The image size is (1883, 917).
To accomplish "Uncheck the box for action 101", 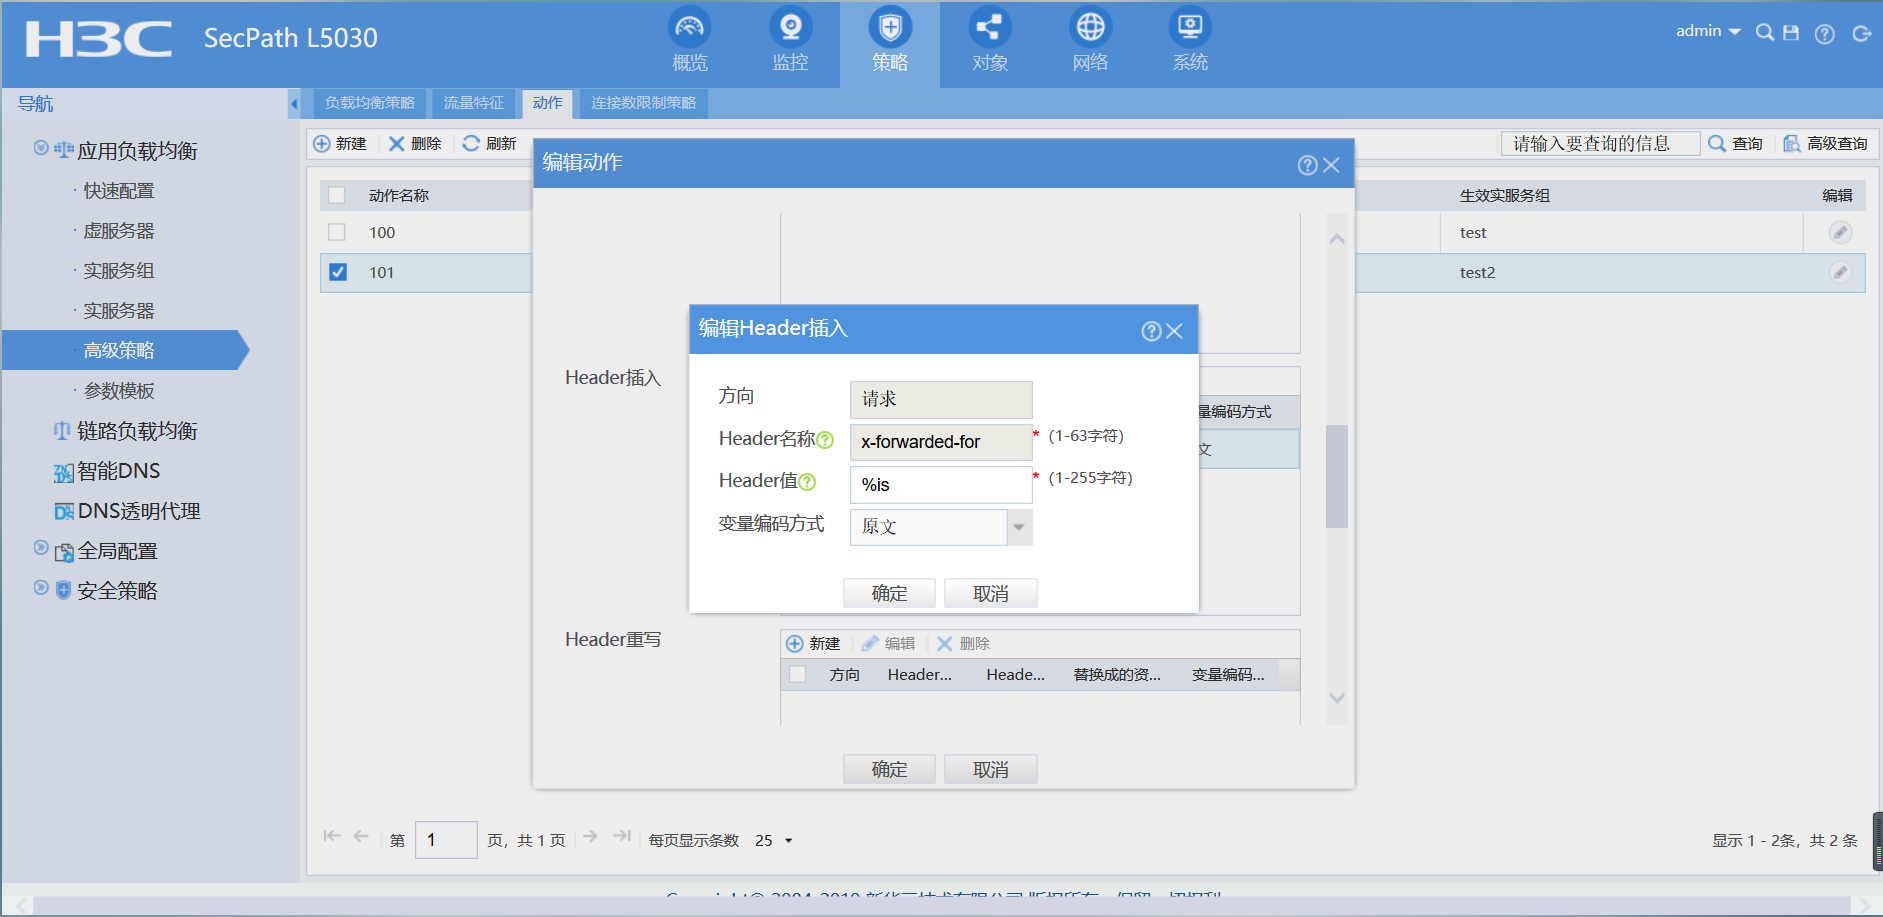I will [x=338, y=272].
